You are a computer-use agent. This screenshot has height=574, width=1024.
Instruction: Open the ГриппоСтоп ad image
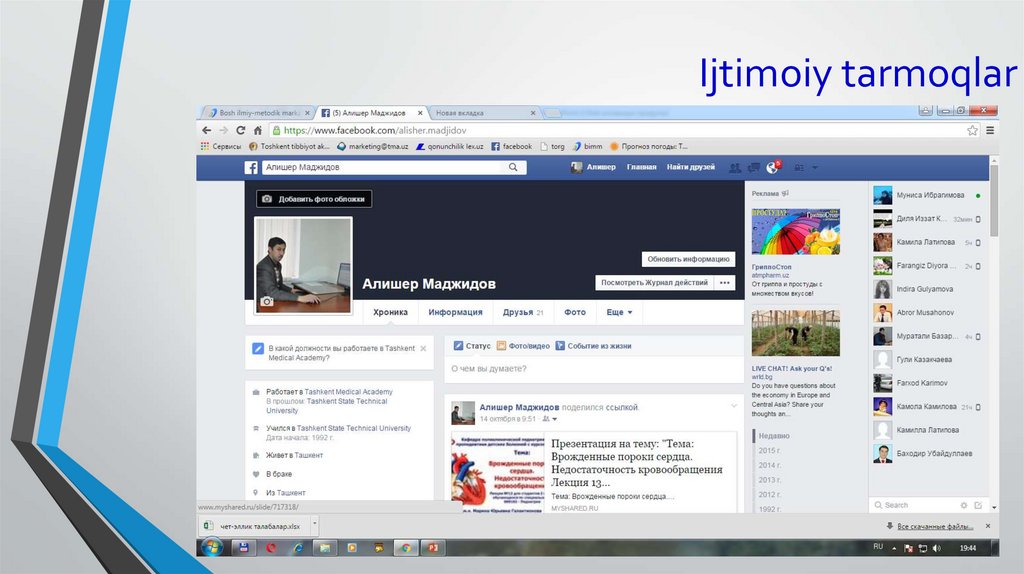[x=795, y=232]
